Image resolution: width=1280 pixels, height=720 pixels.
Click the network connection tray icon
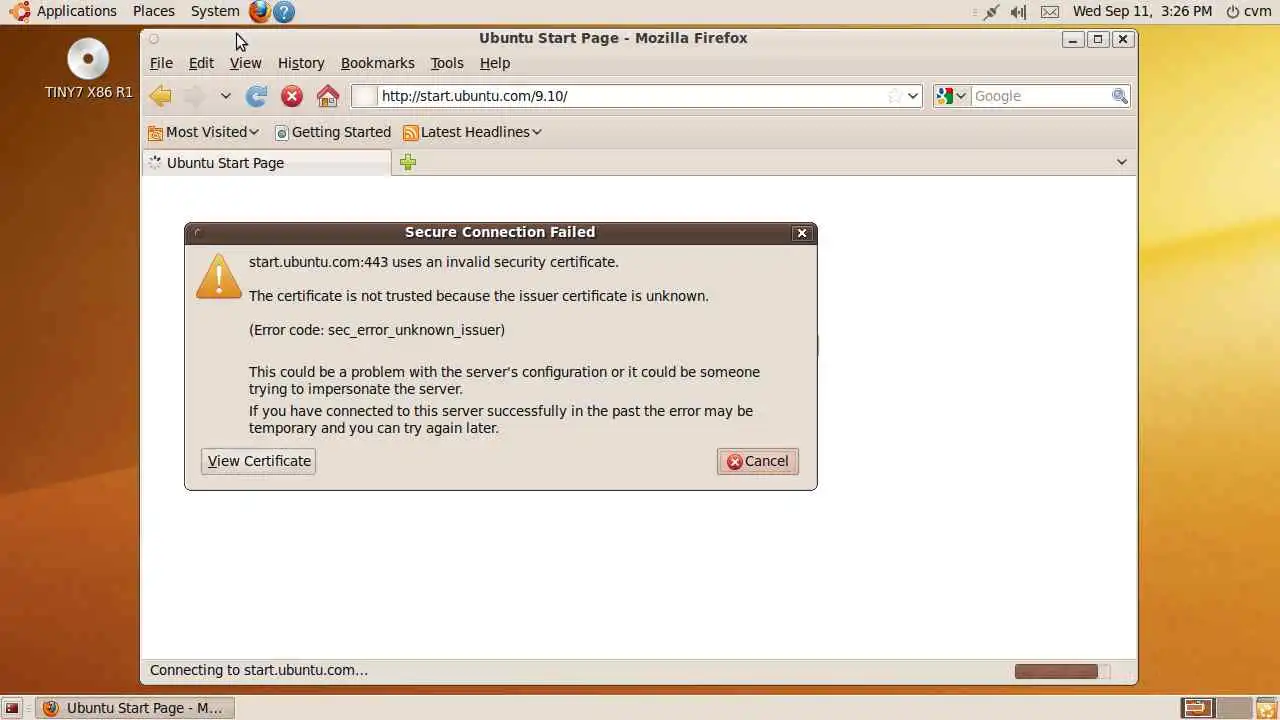991,12
